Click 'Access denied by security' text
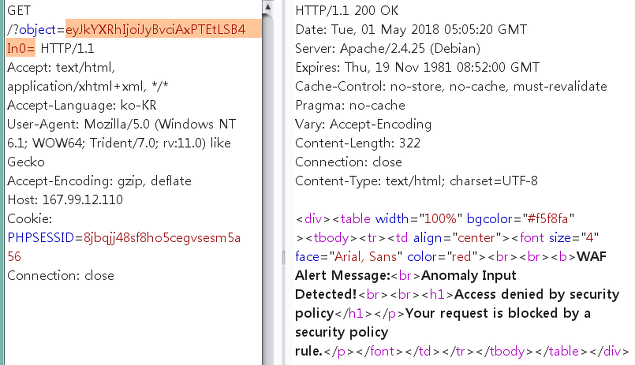 pyautogui.click(x=537, y=294)
